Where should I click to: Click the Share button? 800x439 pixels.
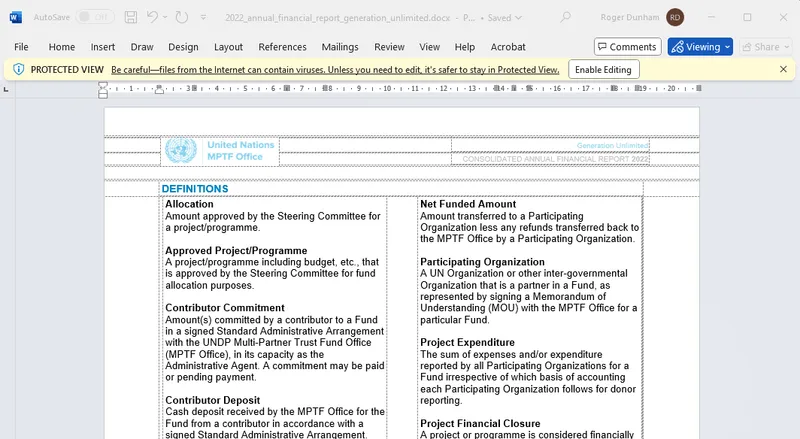766,47
